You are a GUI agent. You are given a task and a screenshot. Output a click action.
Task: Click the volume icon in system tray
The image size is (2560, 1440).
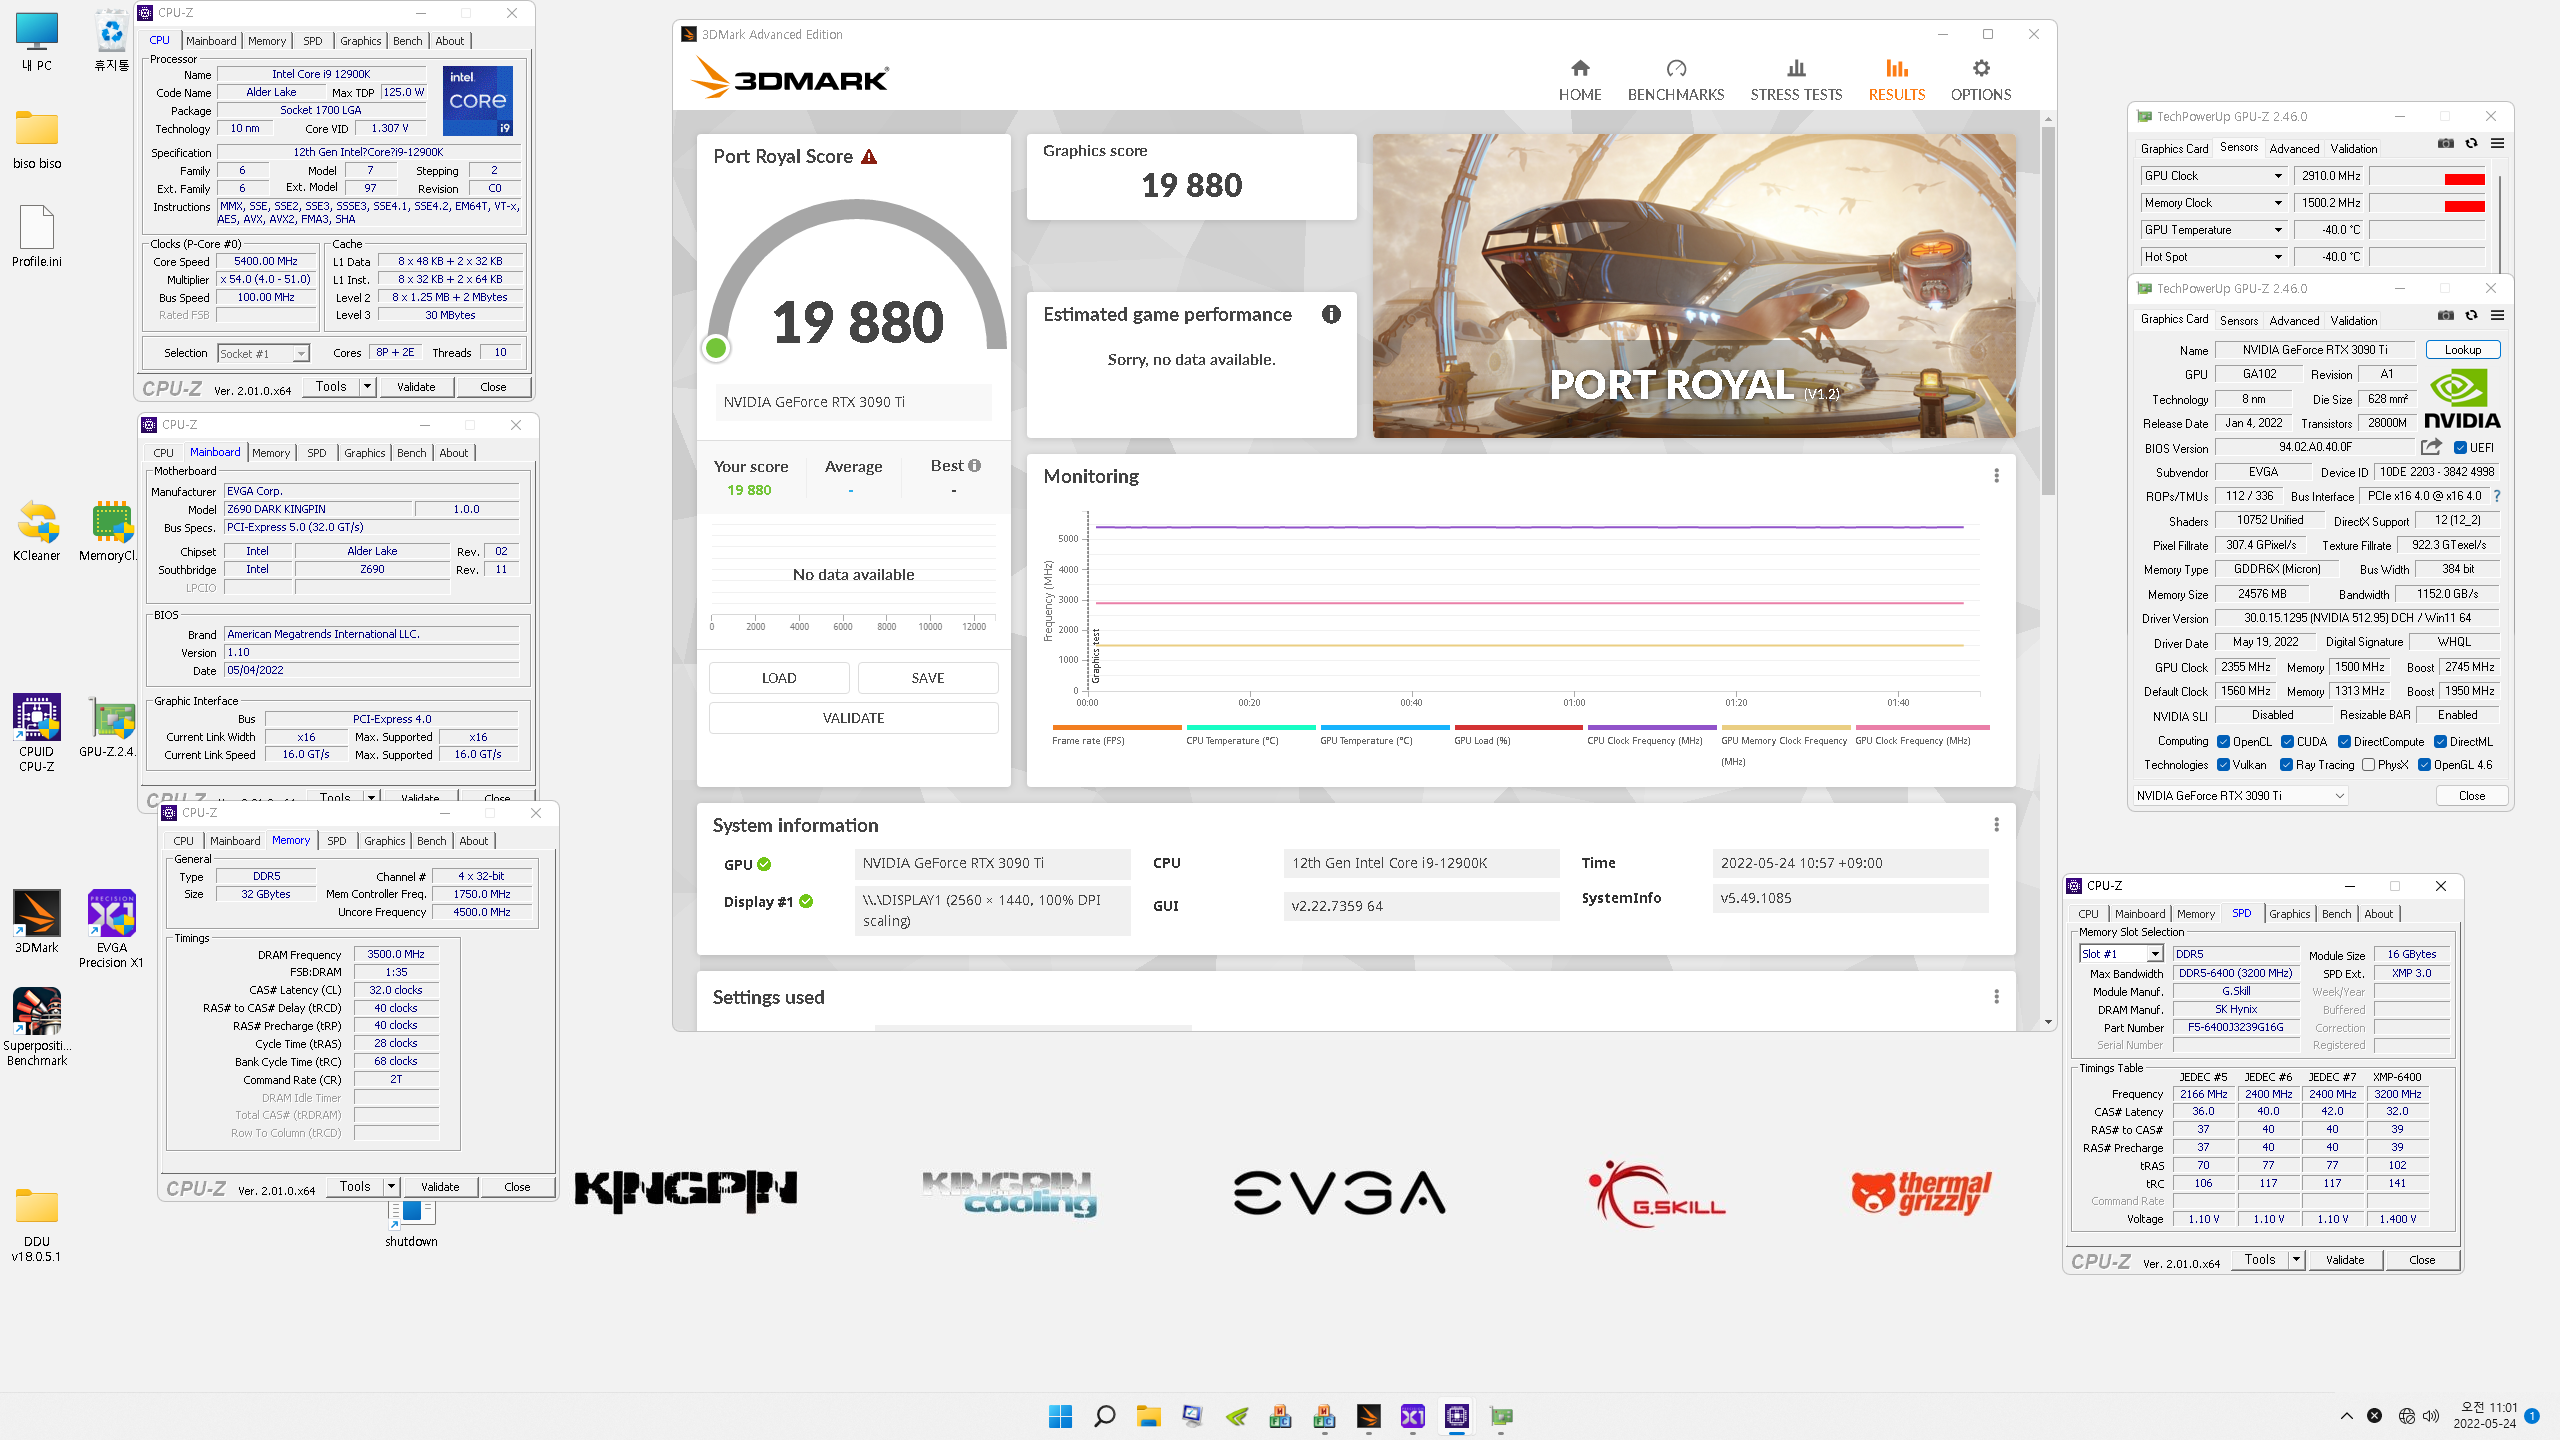[2431, 1416]
